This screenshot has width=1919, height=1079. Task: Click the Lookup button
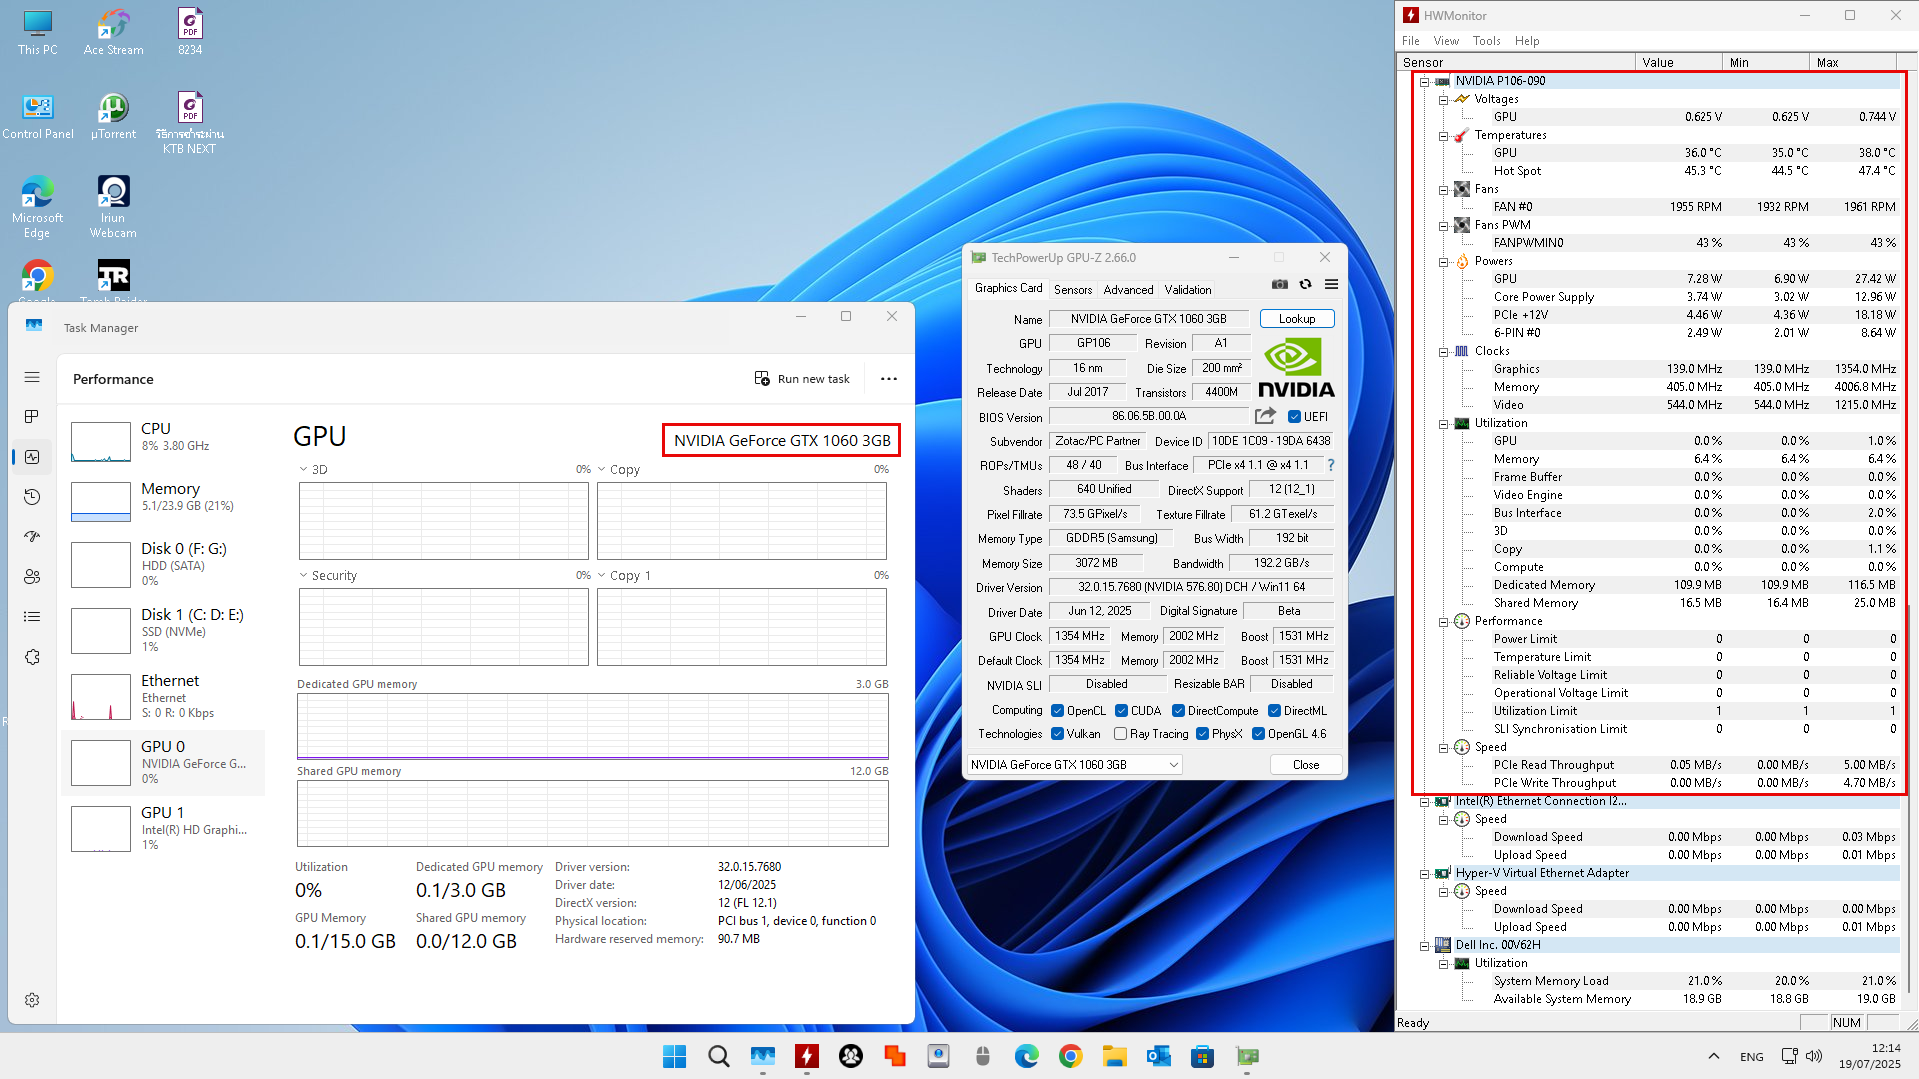click(x=1296, y=319)
